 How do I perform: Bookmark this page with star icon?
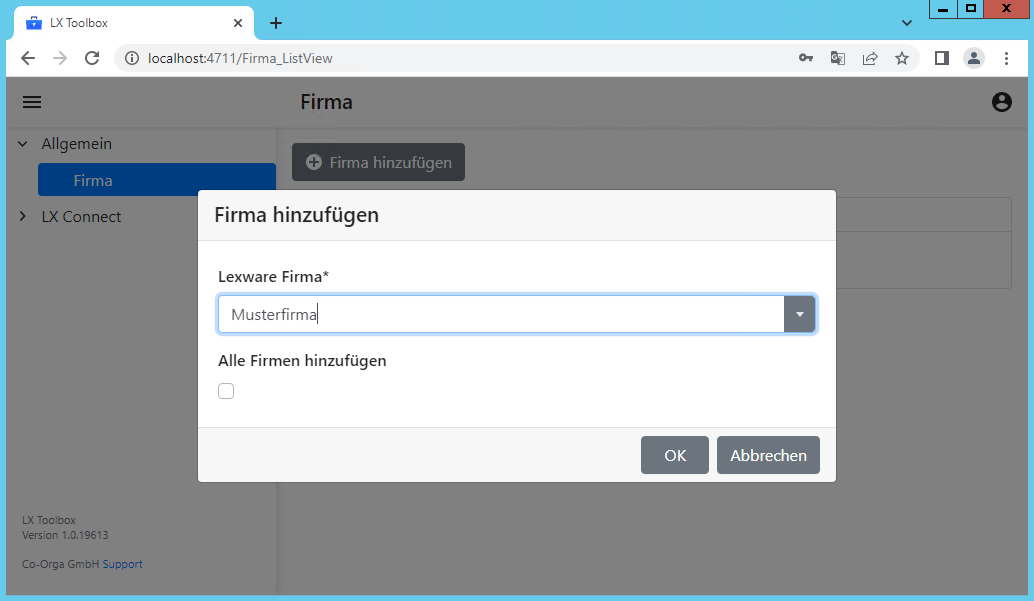pos(902,58)
